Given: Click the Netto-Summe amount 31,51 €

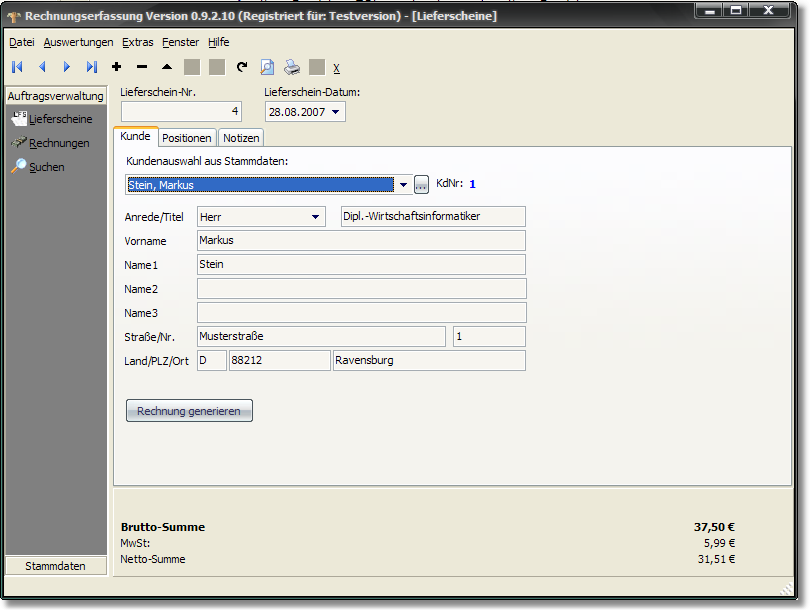Looking at the screenshot, I should click(x=716, y=559).
